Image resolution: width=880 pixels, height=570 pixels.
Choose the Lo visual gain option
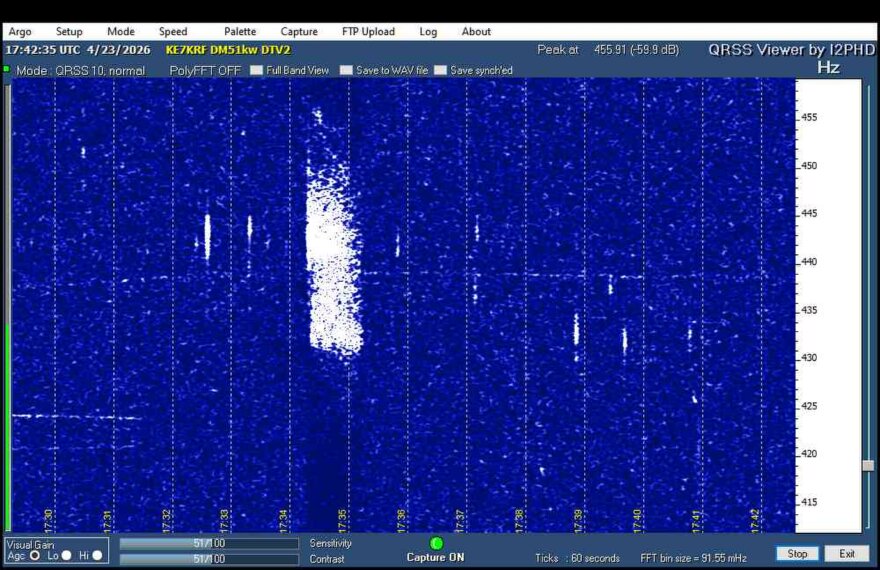pos(66,555)
